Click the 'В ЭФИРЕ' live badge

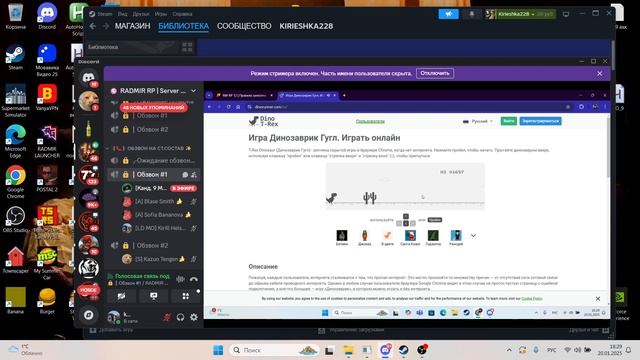pyautogui.click(x=183, y=188)
